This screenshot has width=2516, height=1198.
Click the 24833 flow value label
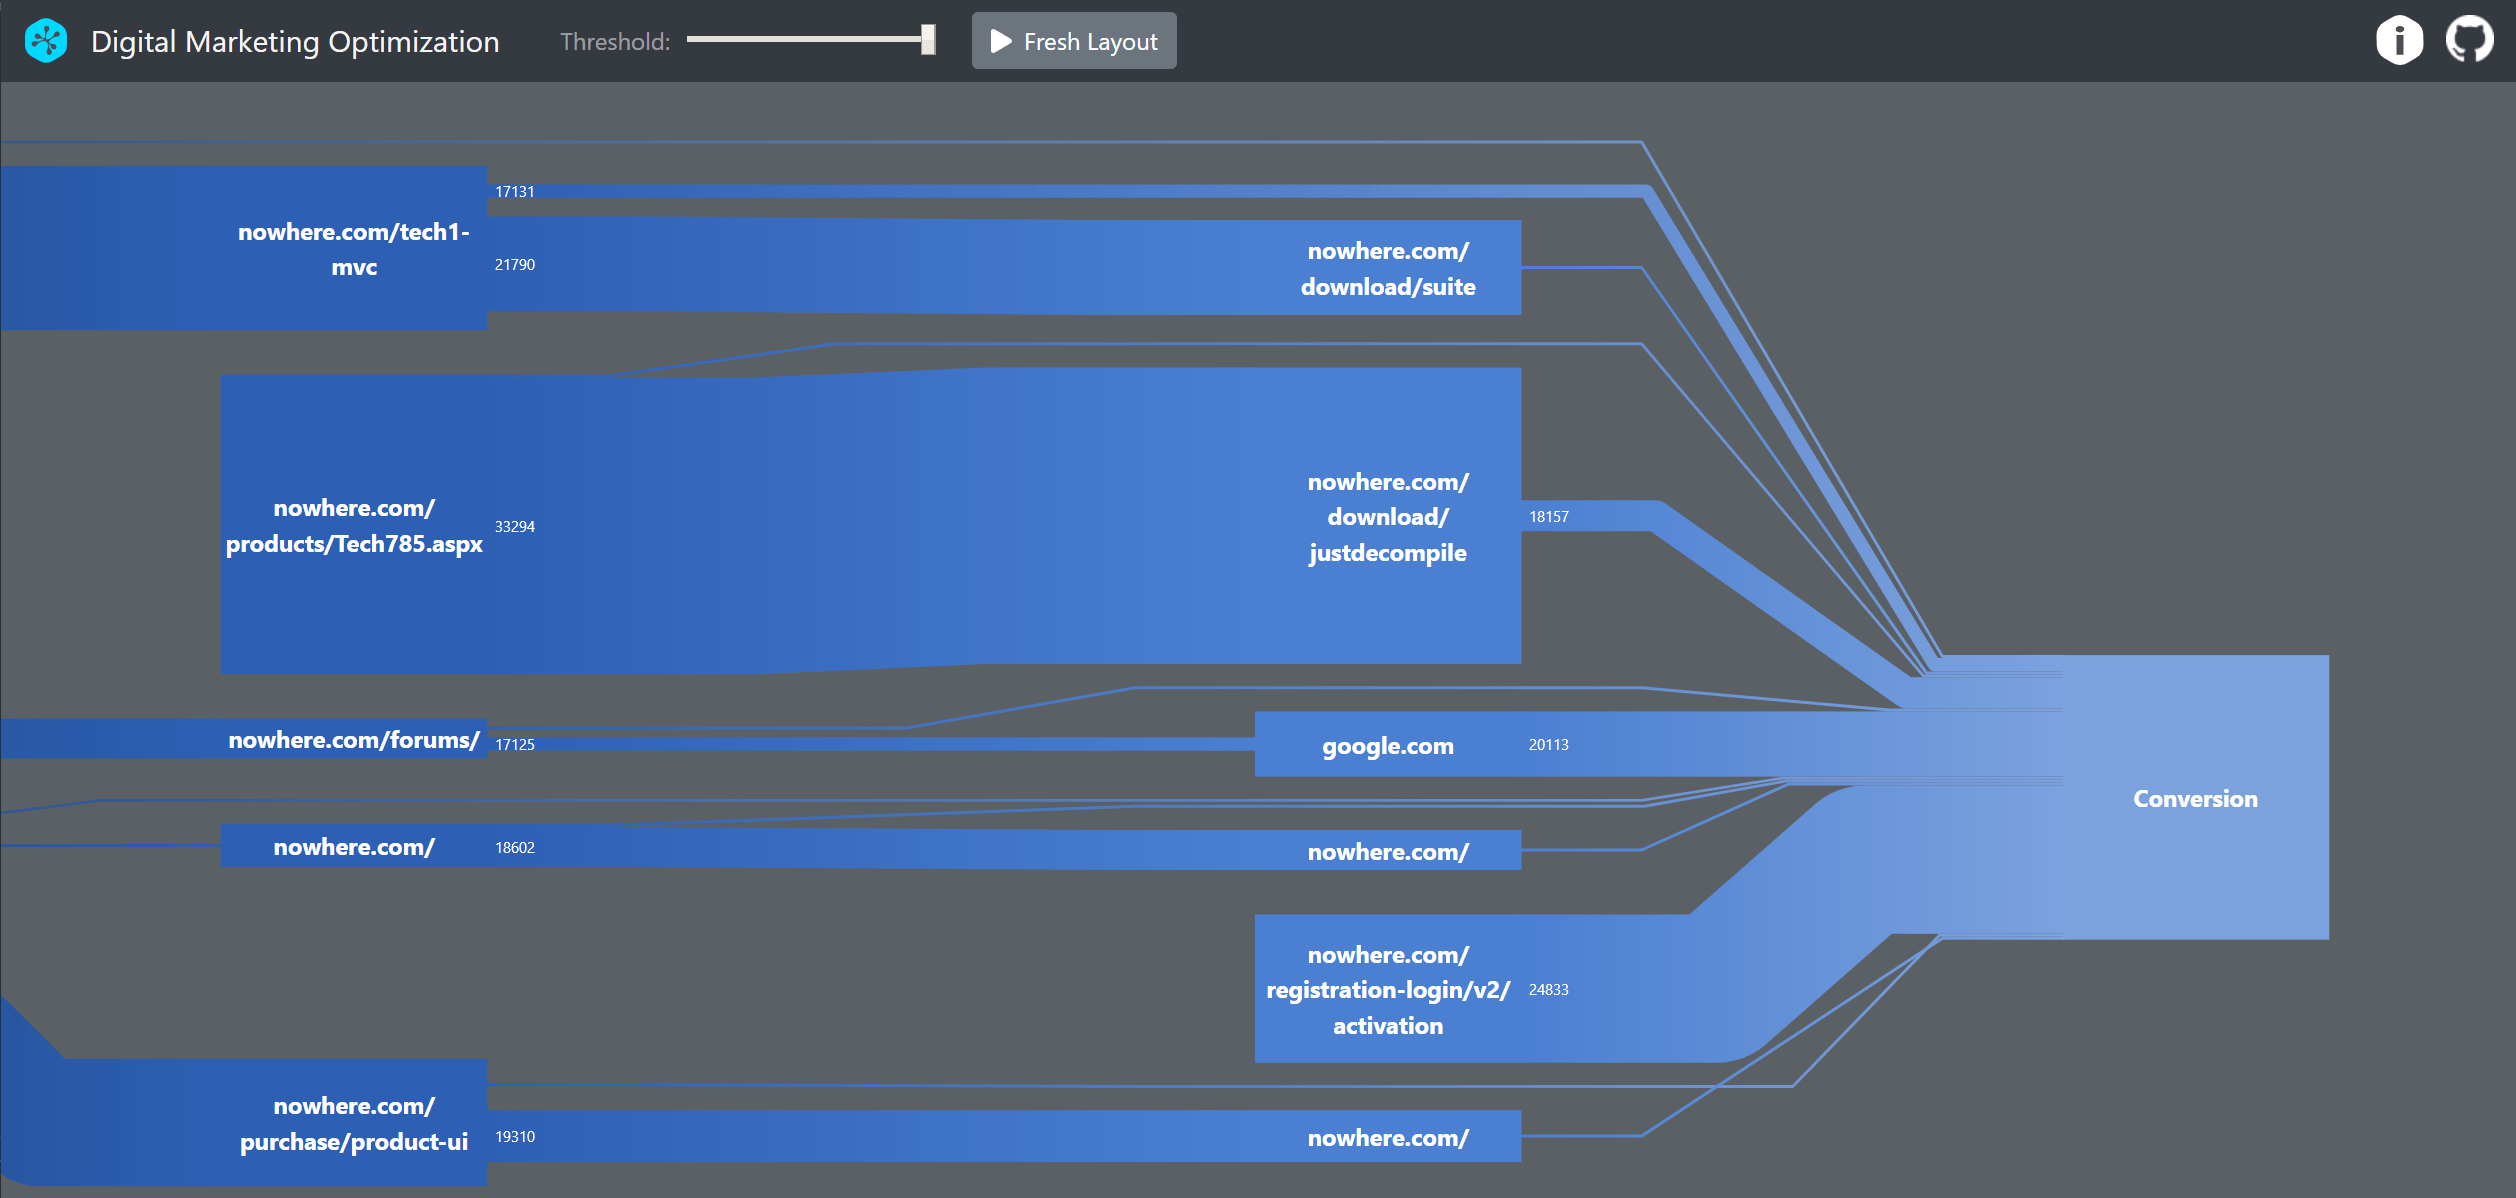pos(1548,989)
